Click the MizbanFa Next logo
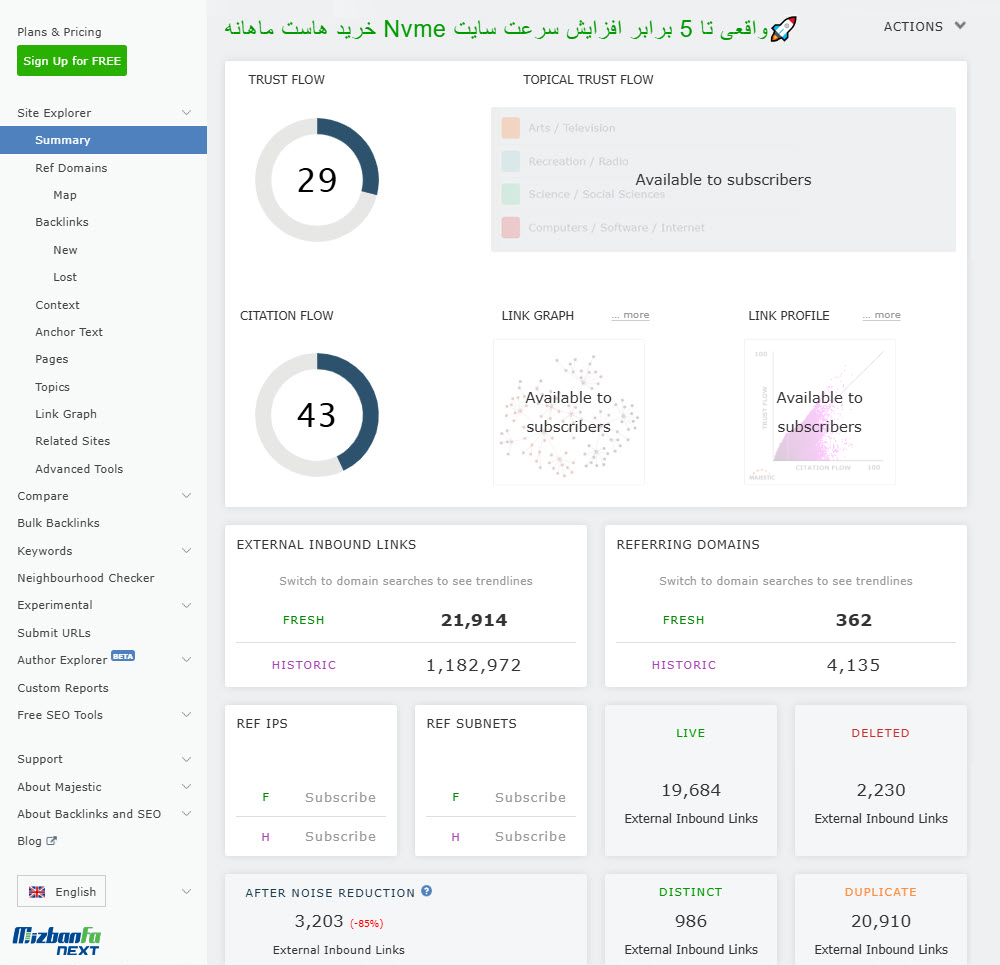This screenshot has height=965, width=1000. click(x=57, y=940)
